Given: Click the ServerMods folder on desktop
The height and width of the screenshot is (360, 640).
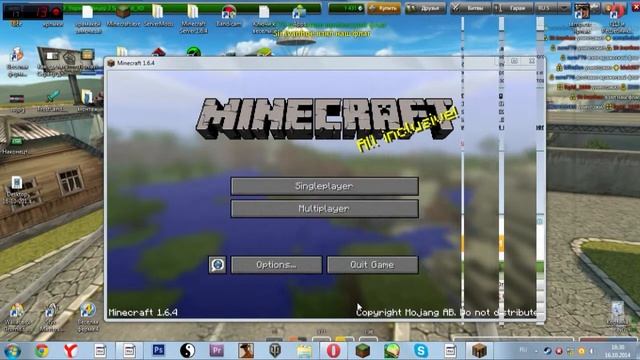Looking at the screenshot, I should tap(158, 16).
